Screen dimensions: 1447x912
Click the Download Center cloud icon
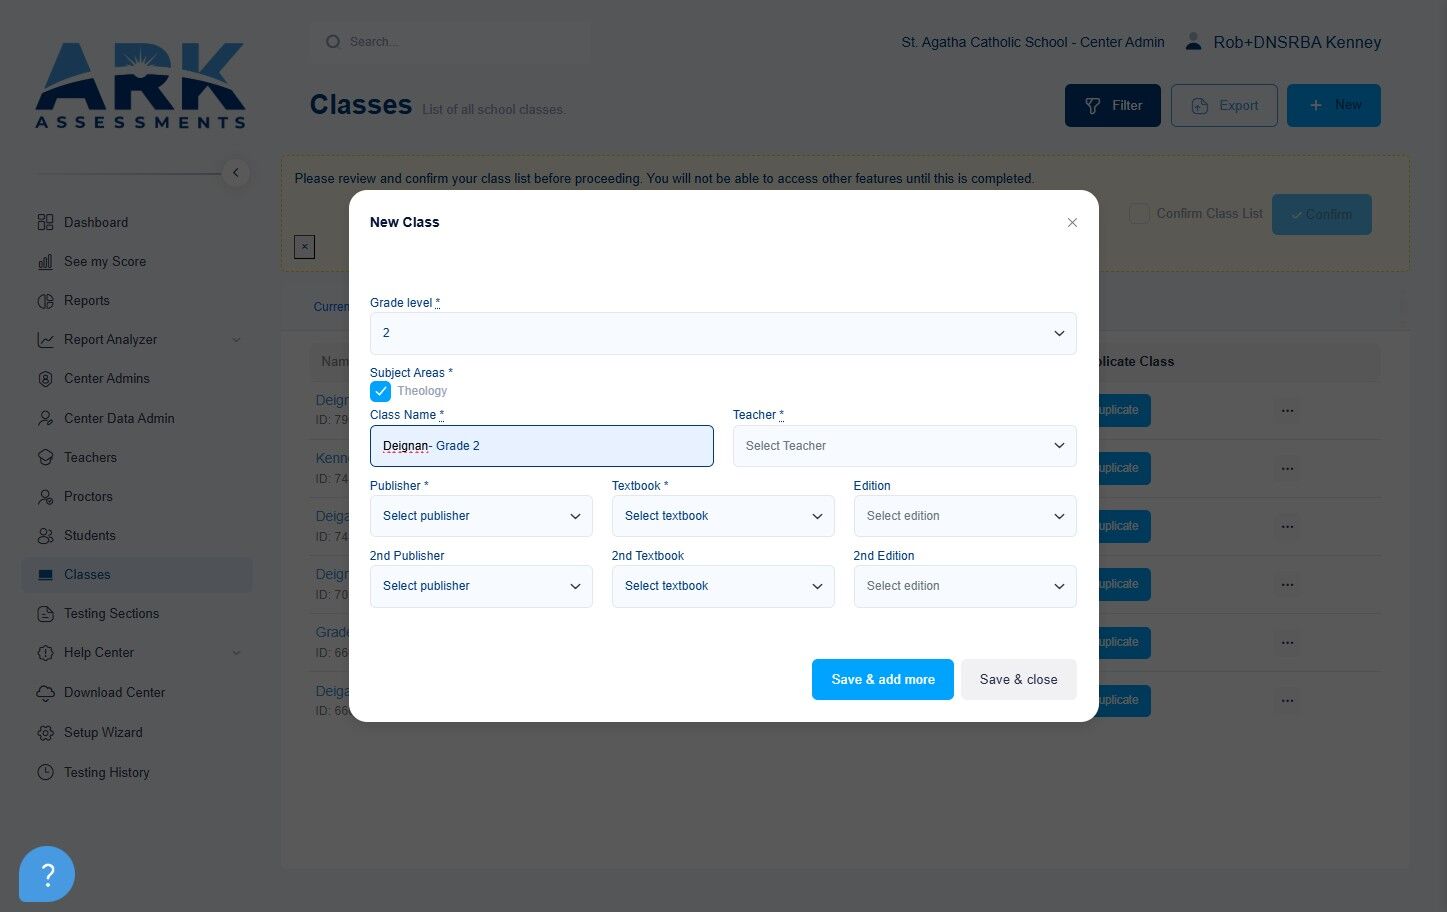click(45, 692)
